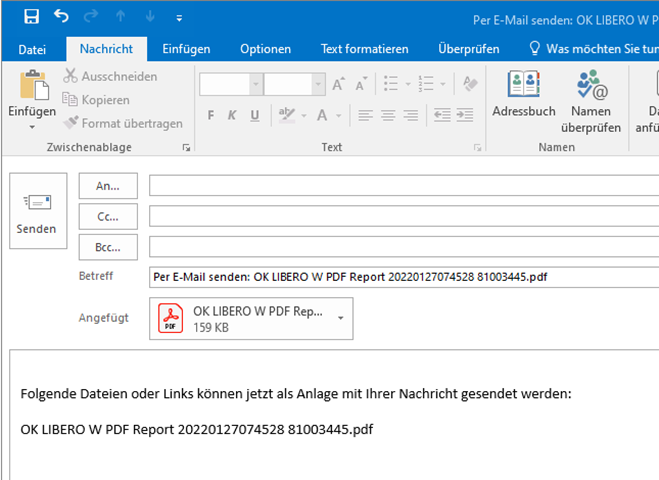Click the An... recipient button

click(108, 185)
